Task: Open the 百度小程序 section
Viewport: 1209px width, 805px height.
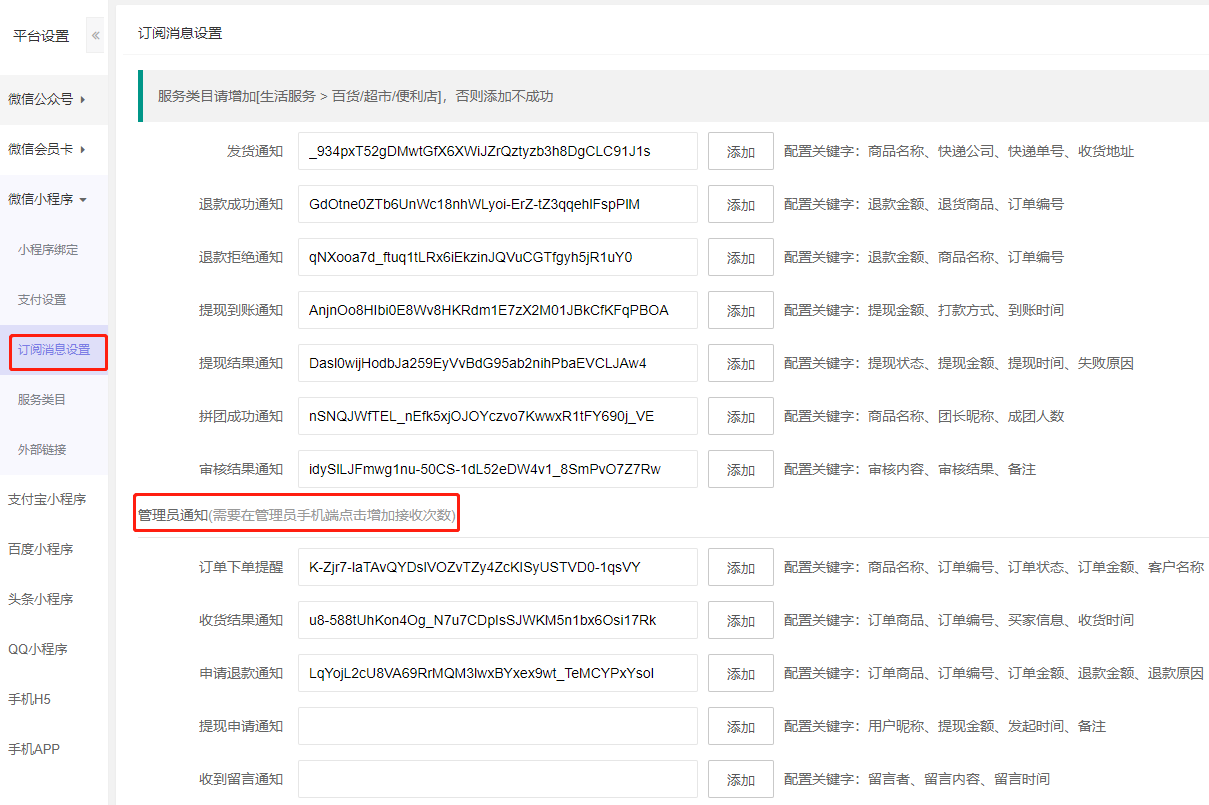Action: coord(41,549)
